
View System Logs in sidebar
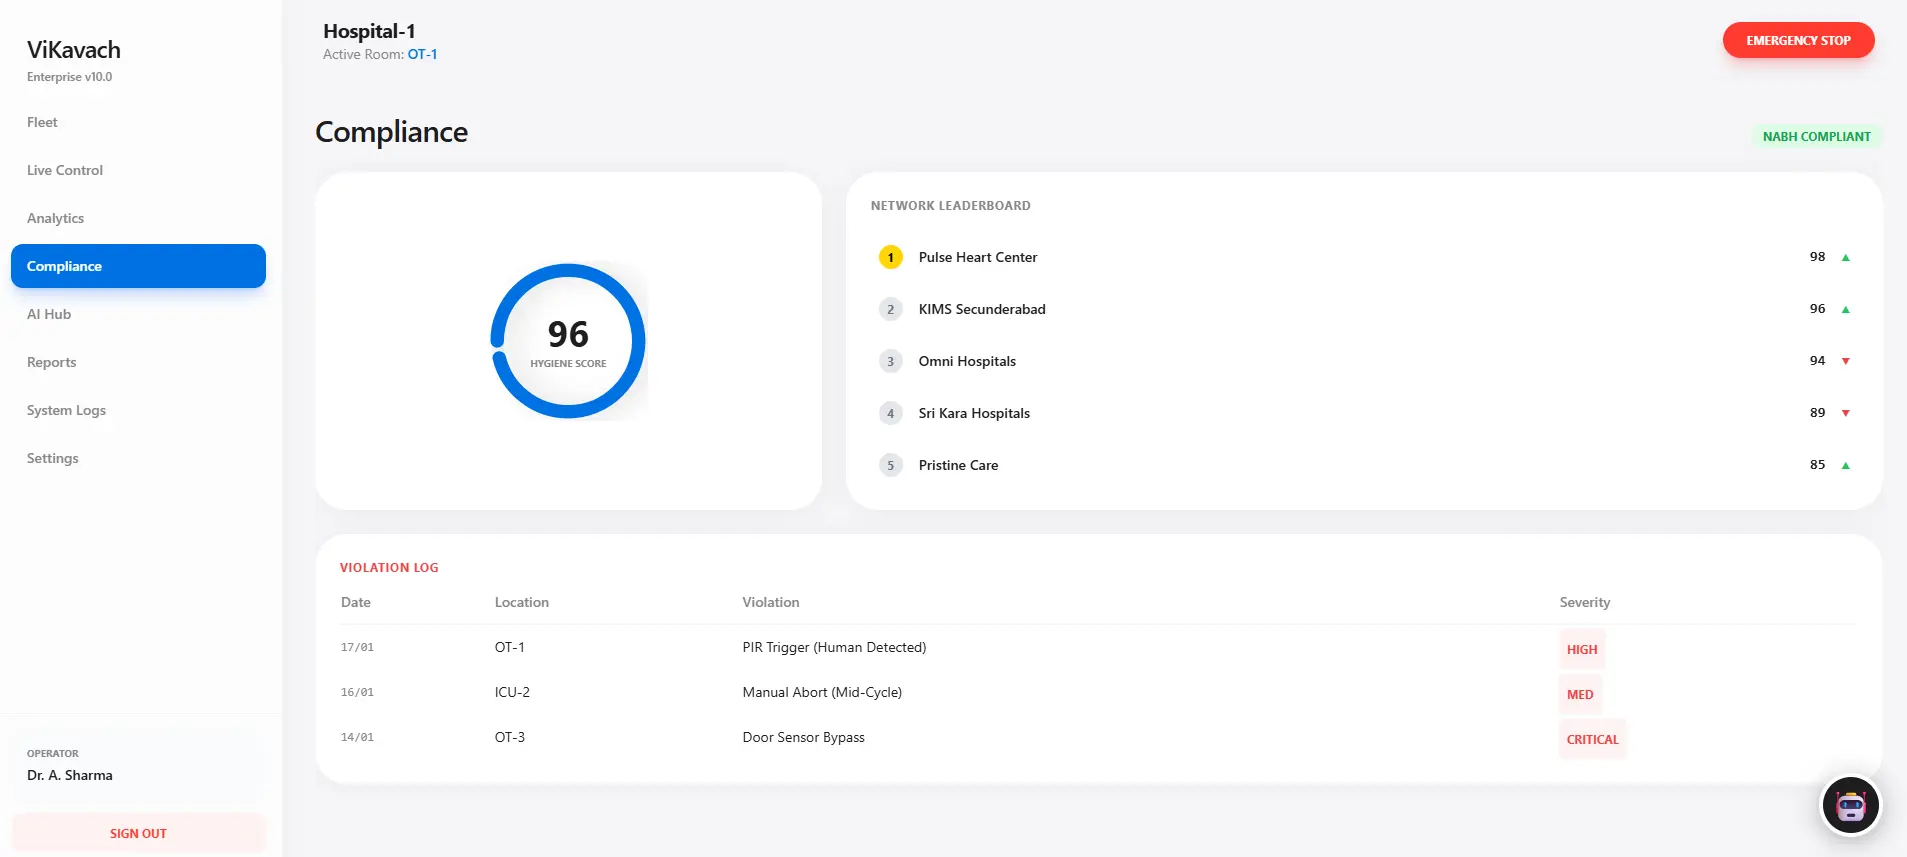tap(138, 410)
